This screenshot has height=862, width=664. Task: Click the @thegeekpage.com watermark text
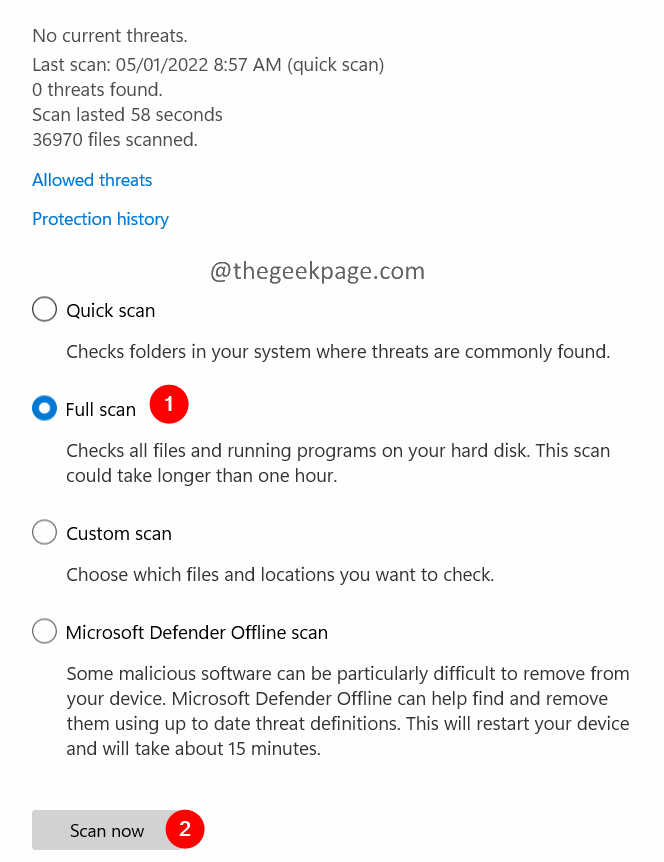coord(317,271)
